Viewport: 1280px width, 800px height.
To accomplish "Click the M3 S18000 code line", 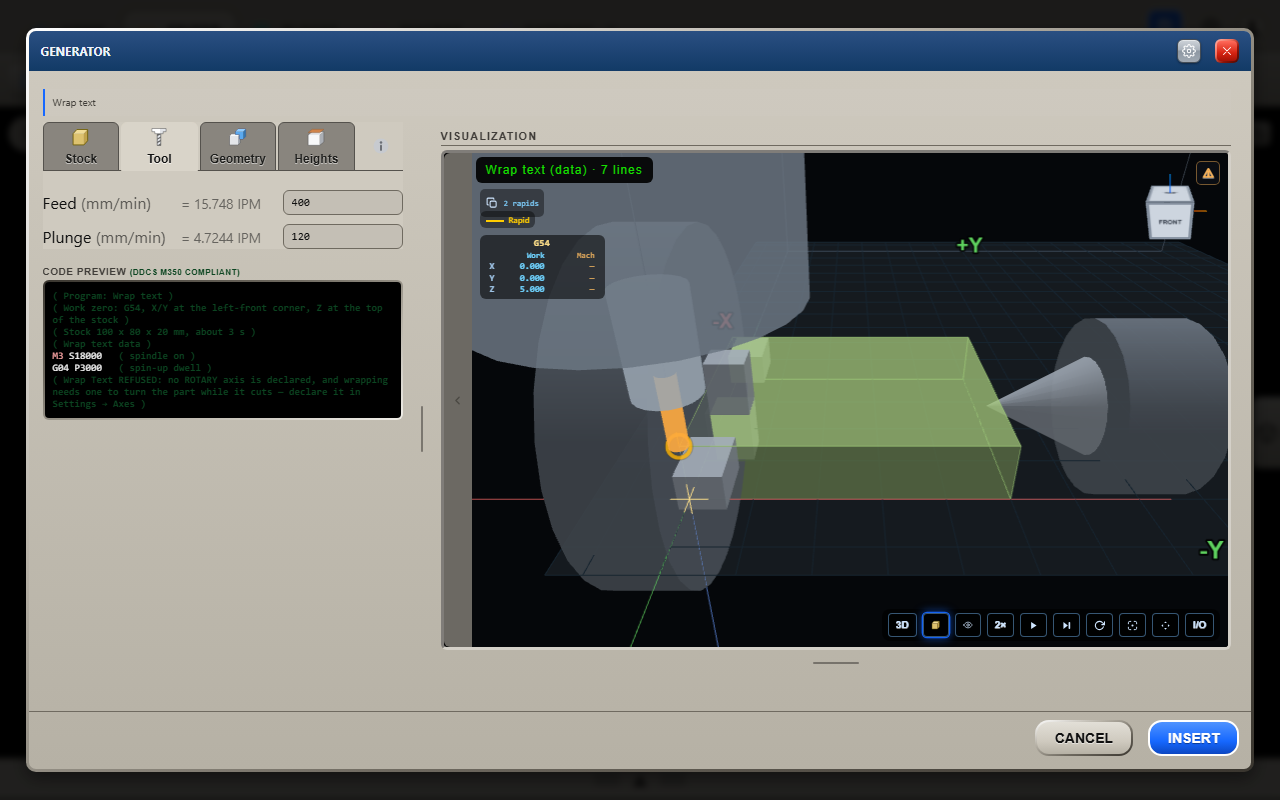I will 123,356.
